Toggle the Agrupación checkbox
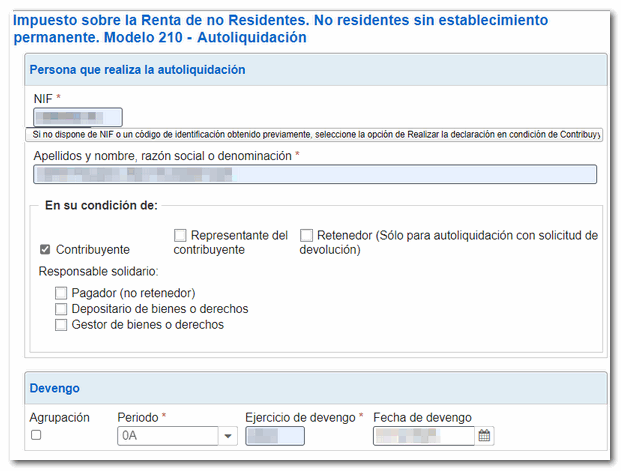 37,435
